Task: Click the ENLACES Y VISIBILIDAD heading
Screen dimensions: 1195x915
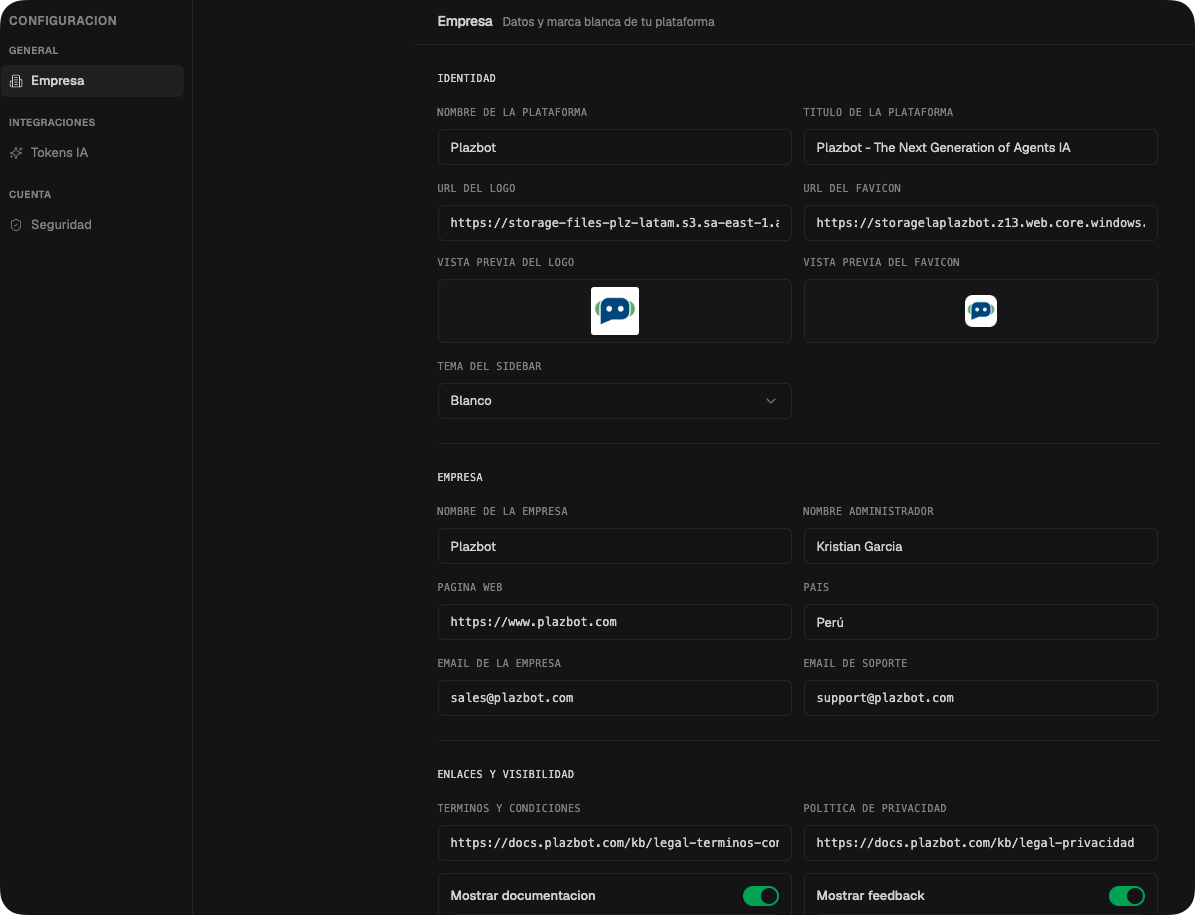Action: [506, 774]
